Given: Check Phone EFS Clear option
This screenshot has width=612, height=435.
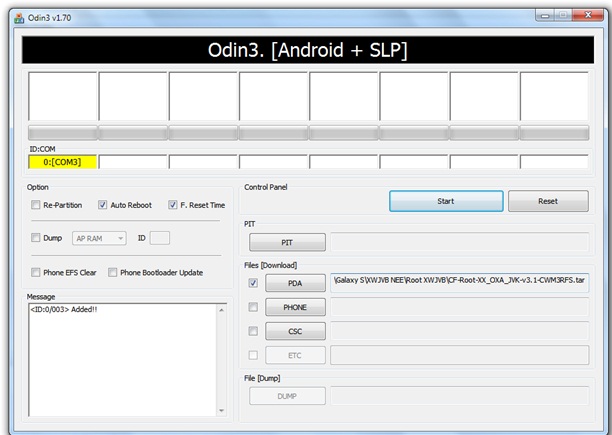Looking at the screenshot, I should point(36,272).
